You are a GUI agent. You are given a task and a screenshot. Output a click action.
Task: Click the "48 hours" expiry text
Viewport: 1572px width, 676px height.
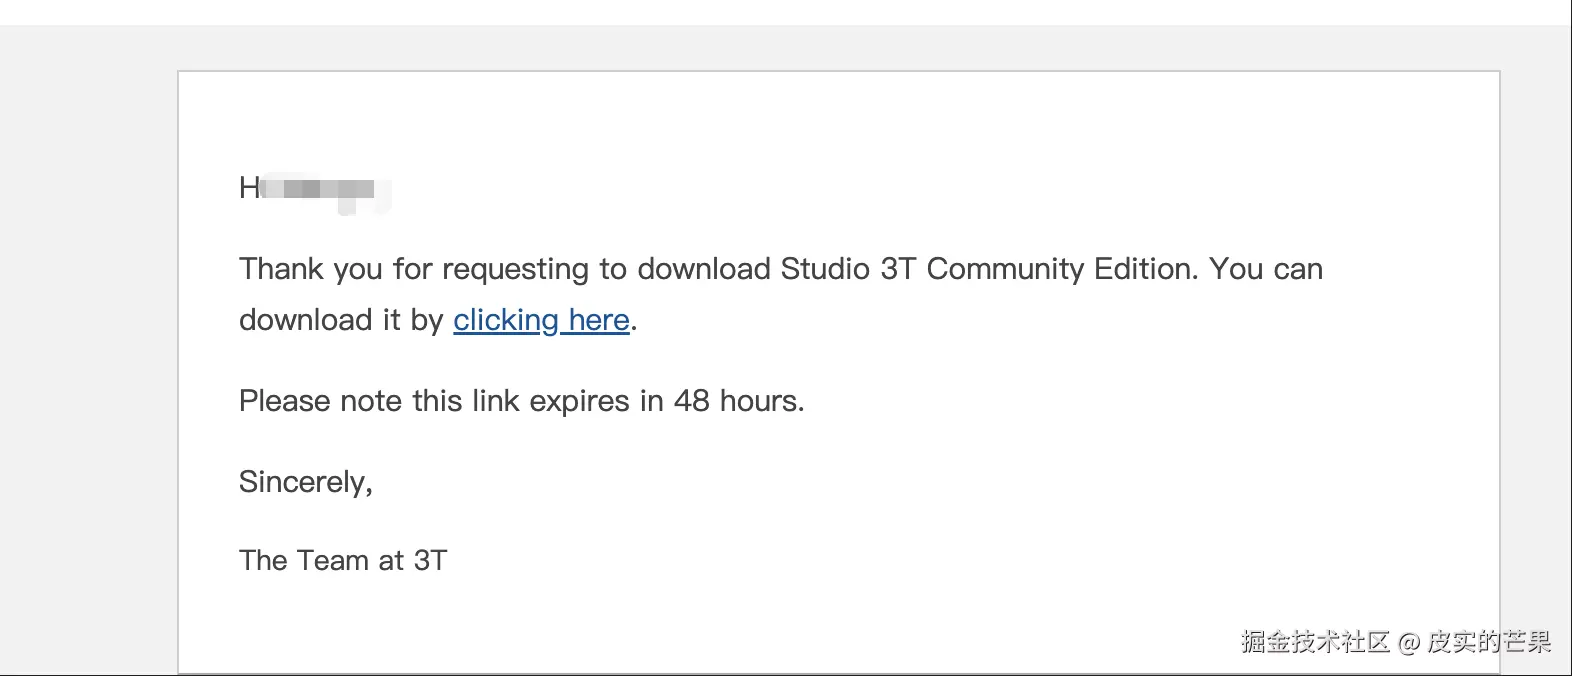point(739,401)
